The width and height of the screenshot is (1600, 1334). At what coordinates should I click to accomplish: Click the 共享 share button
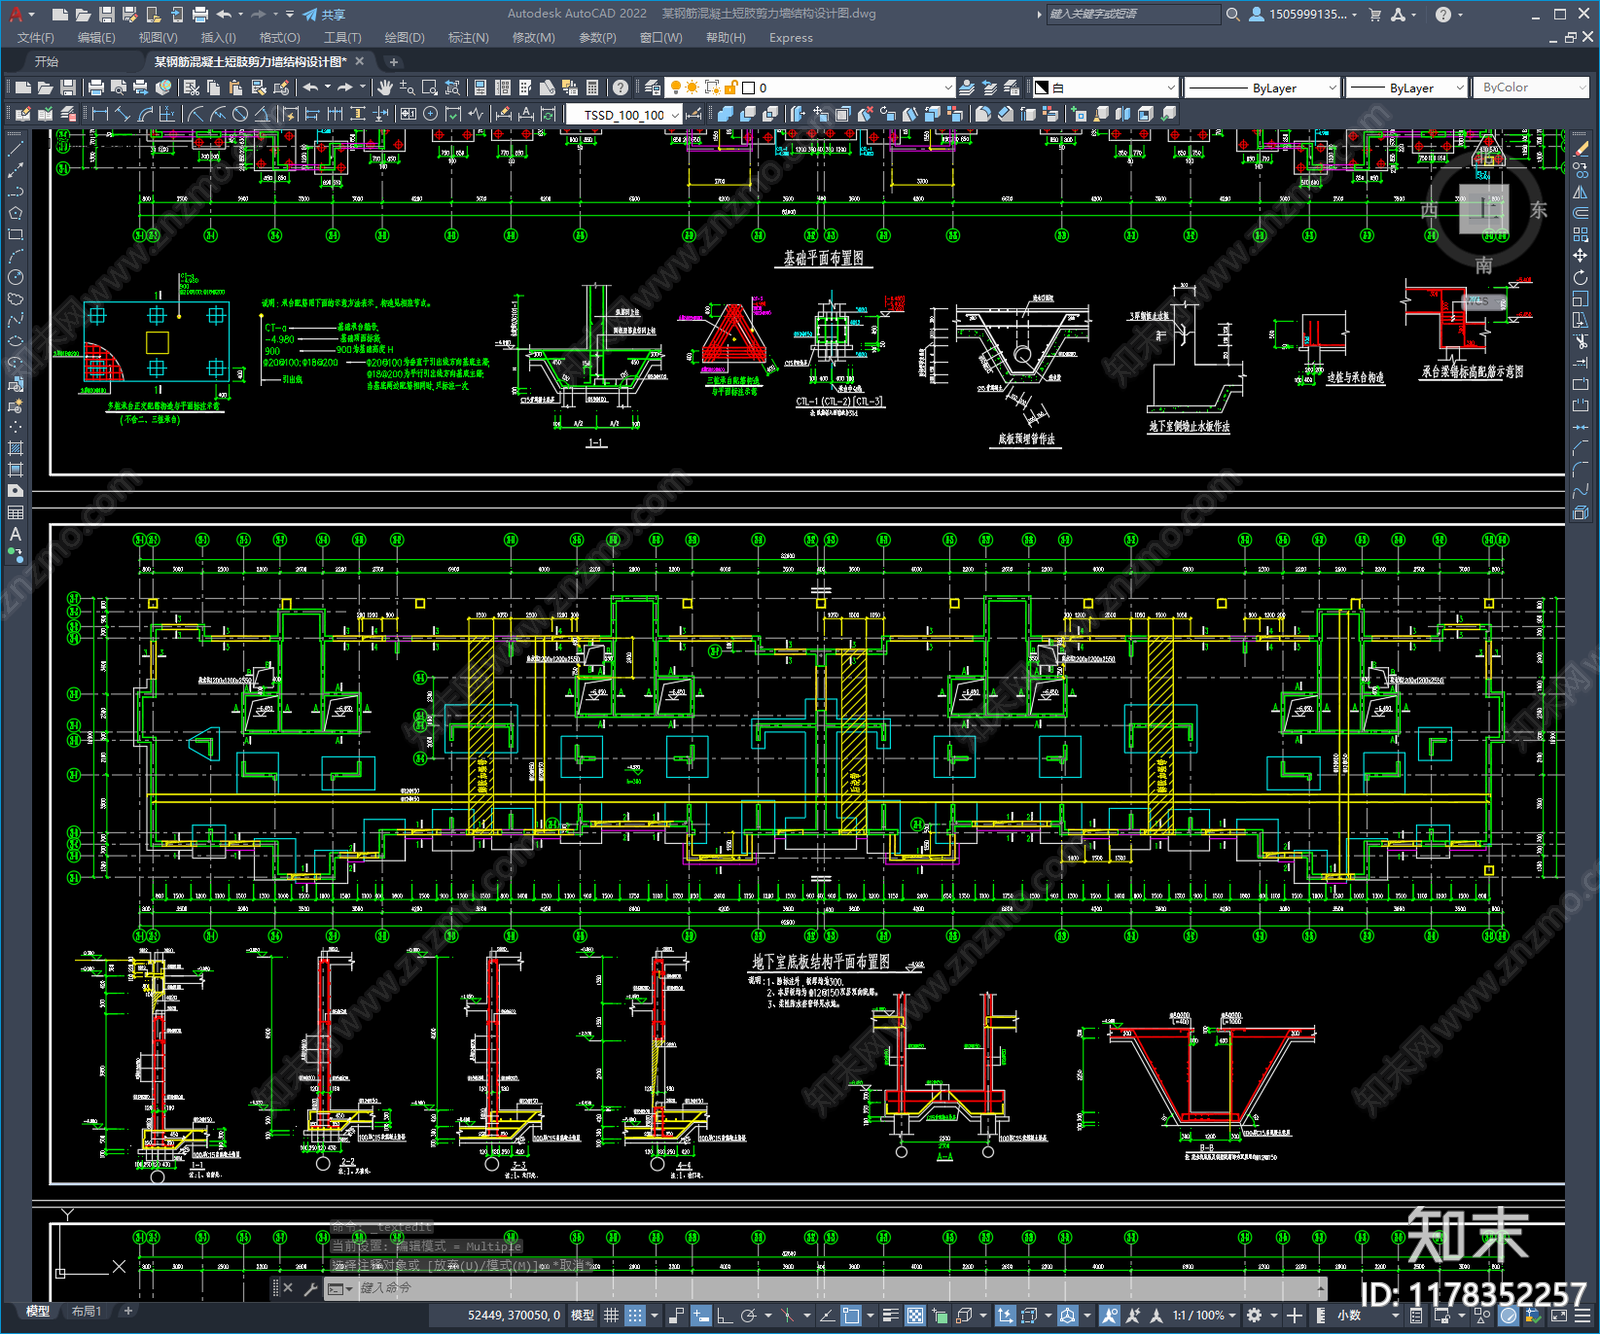click(x=324, y=14)
